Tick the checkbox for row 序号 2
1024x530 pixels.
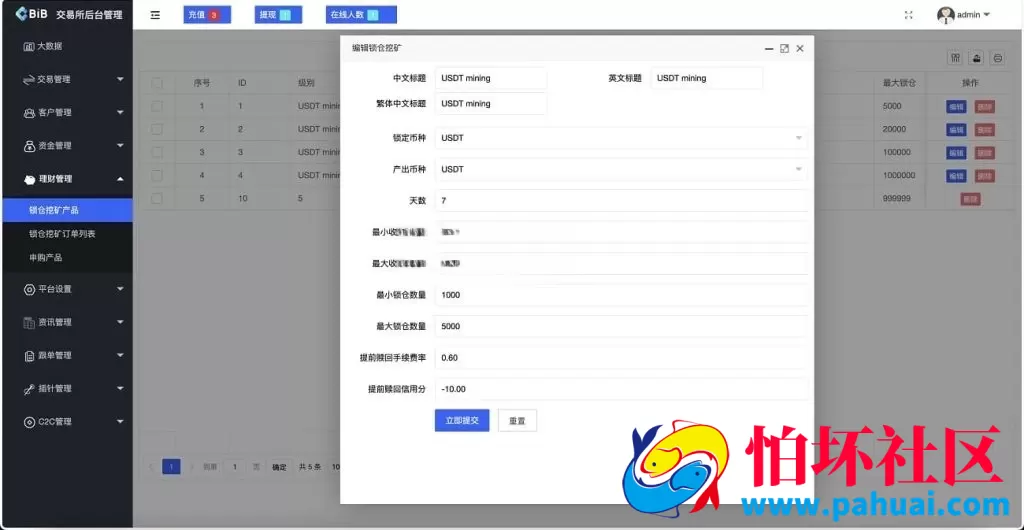157,129
